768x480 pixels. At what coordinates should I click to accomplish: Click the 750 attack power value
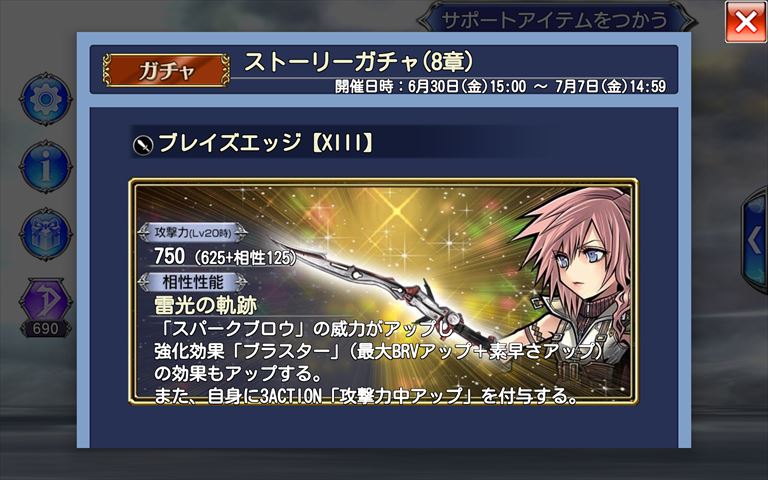pos(169,256)
